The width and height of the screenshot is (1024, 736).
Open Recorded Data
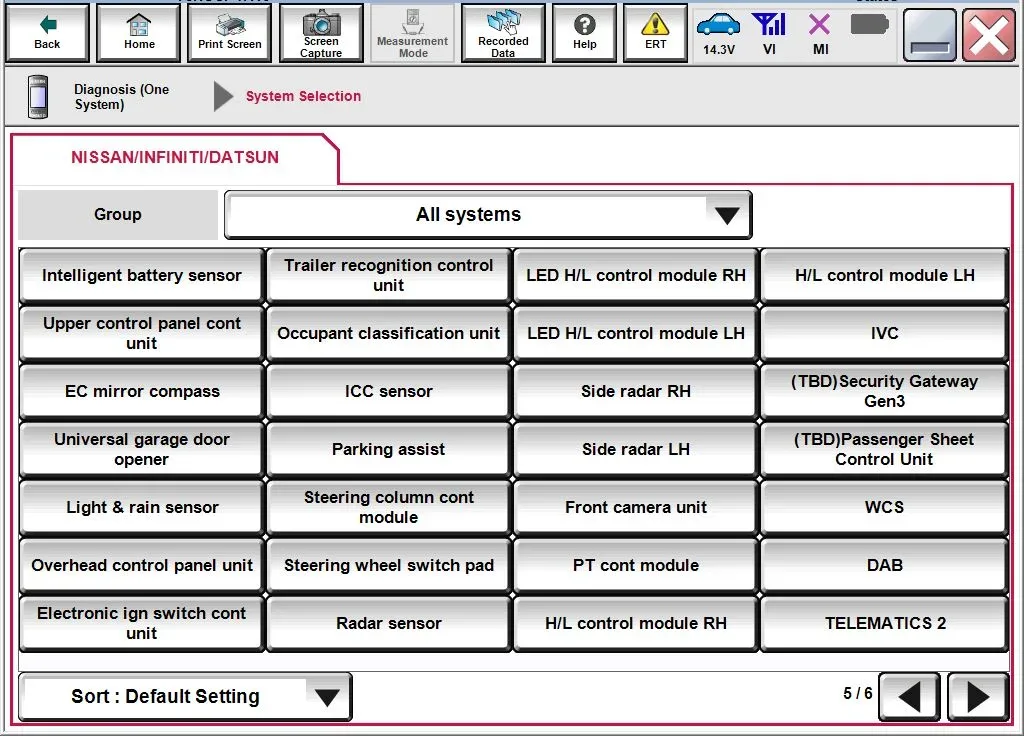[x=503, y=33]
